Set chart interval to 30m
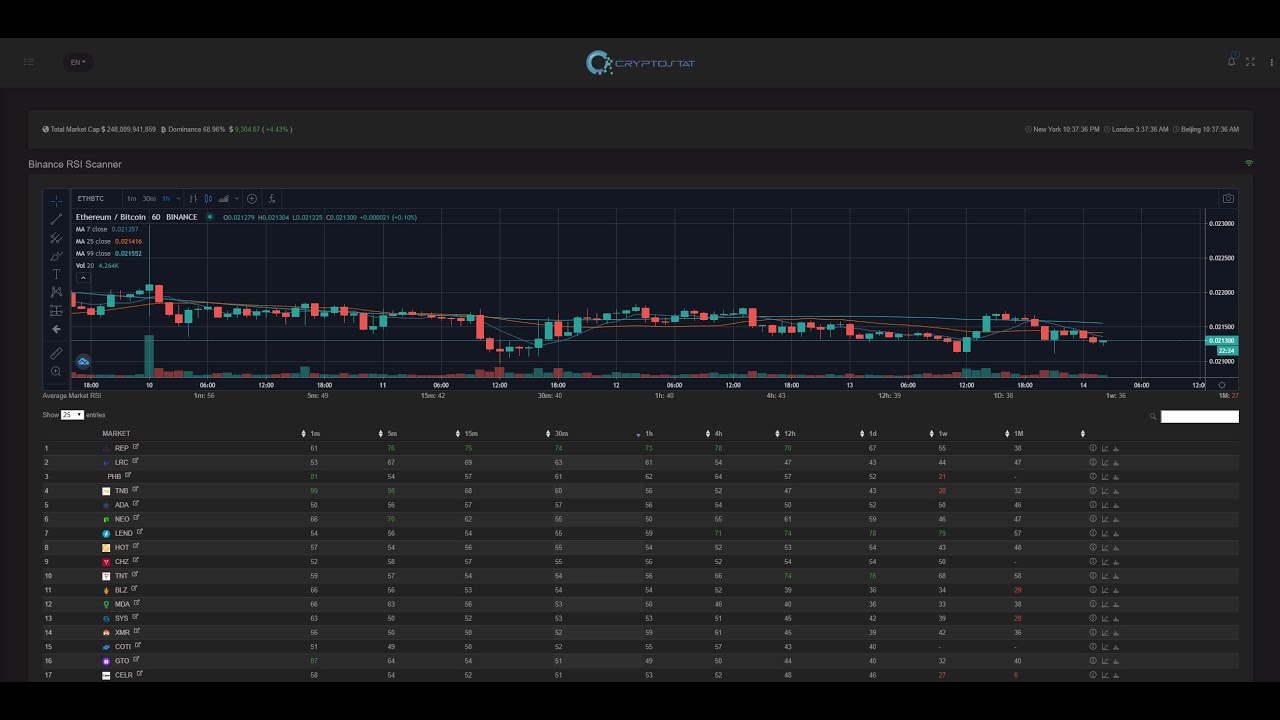 [149, 199]
